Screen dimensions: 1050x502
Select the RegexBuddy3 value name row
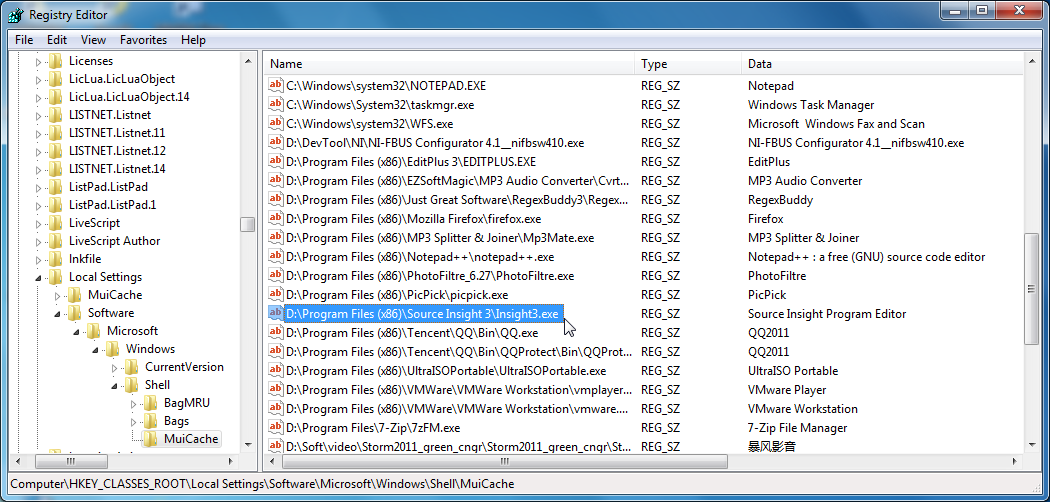click(457, 199)
